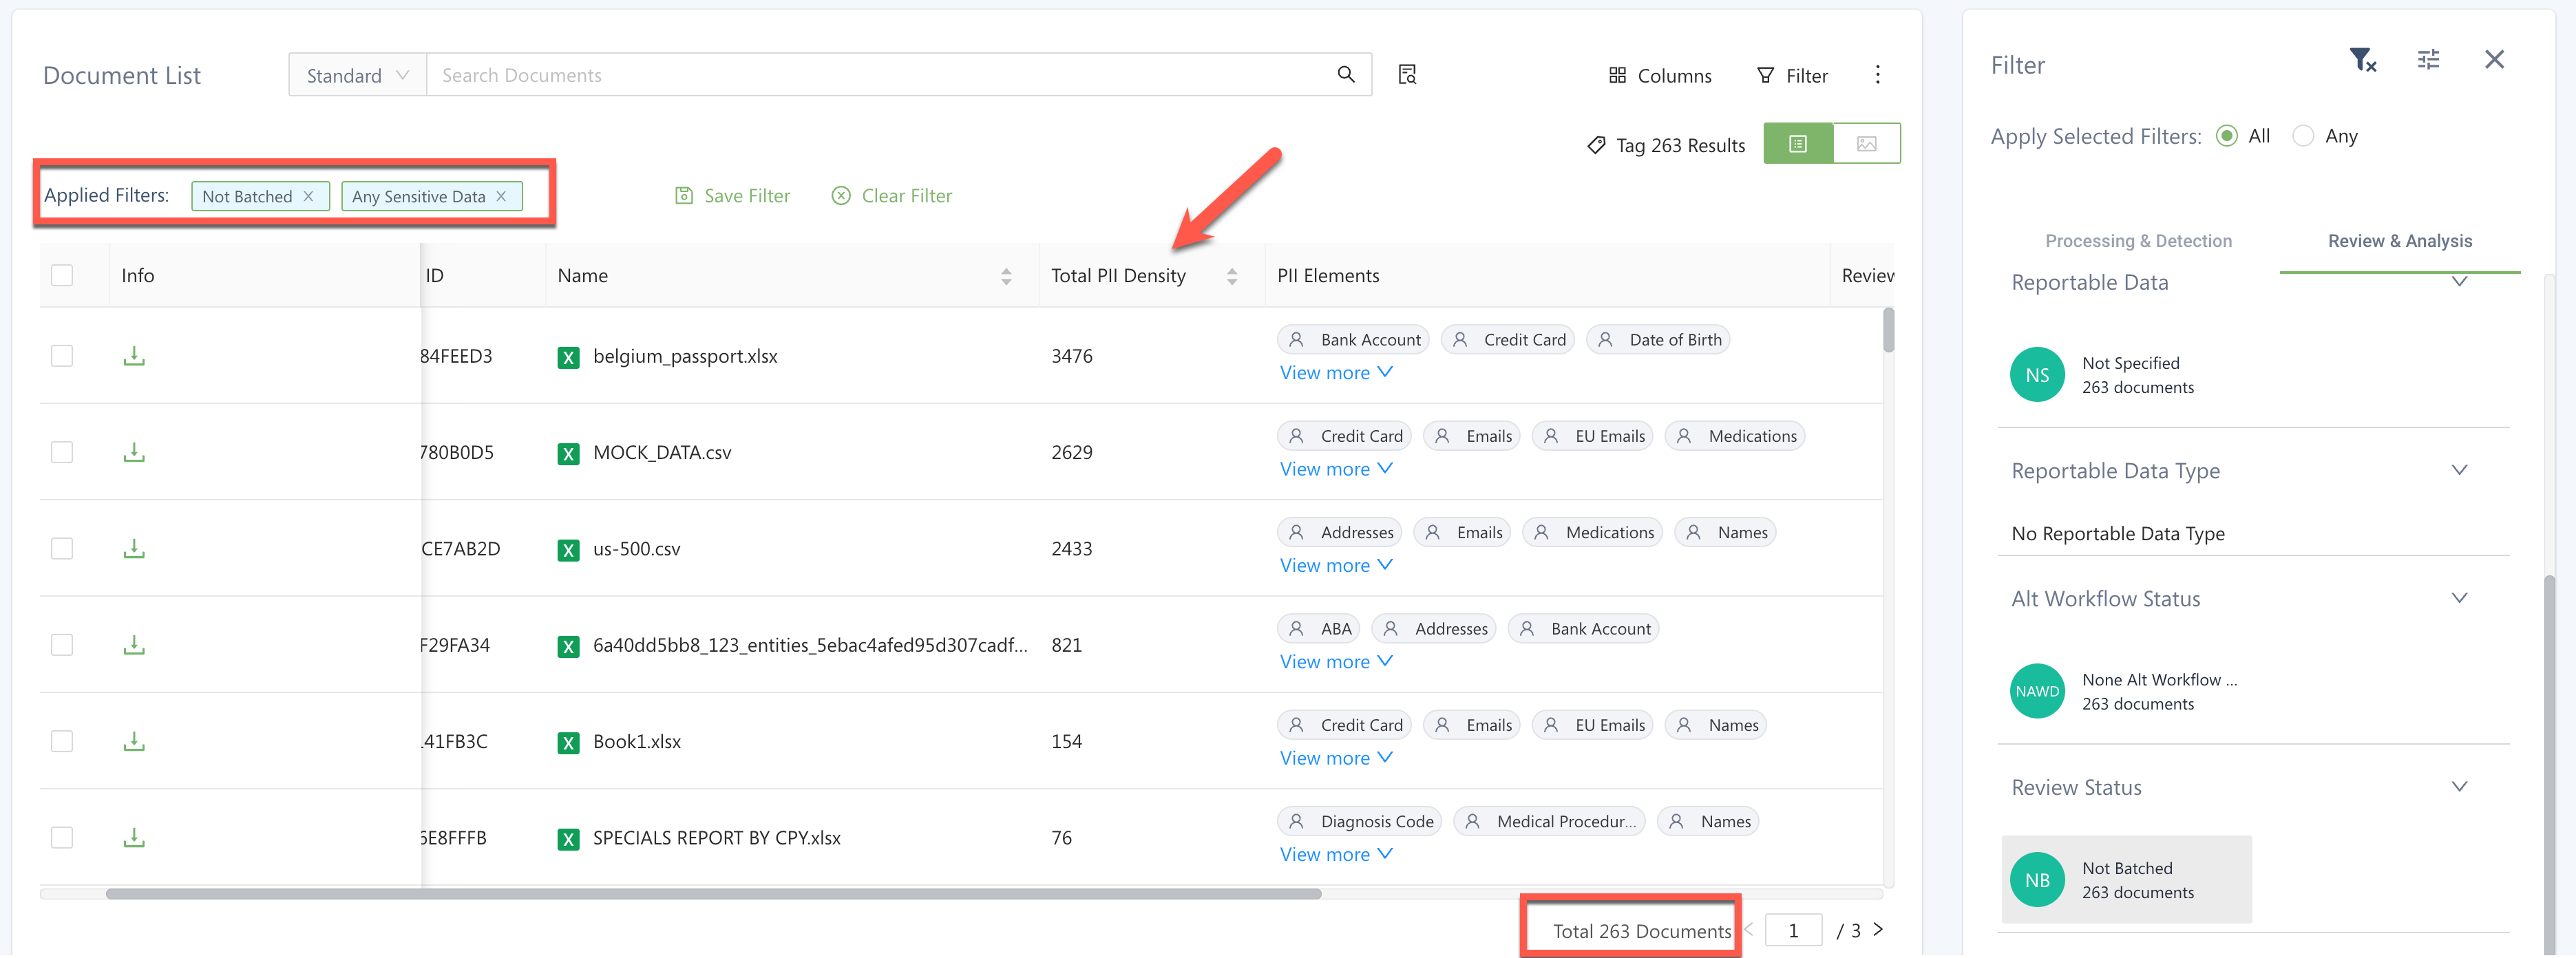Screen dimensions: 2576x958
Task: Click the clear all filters funnel icon
Action: (x=2362, y=61)
